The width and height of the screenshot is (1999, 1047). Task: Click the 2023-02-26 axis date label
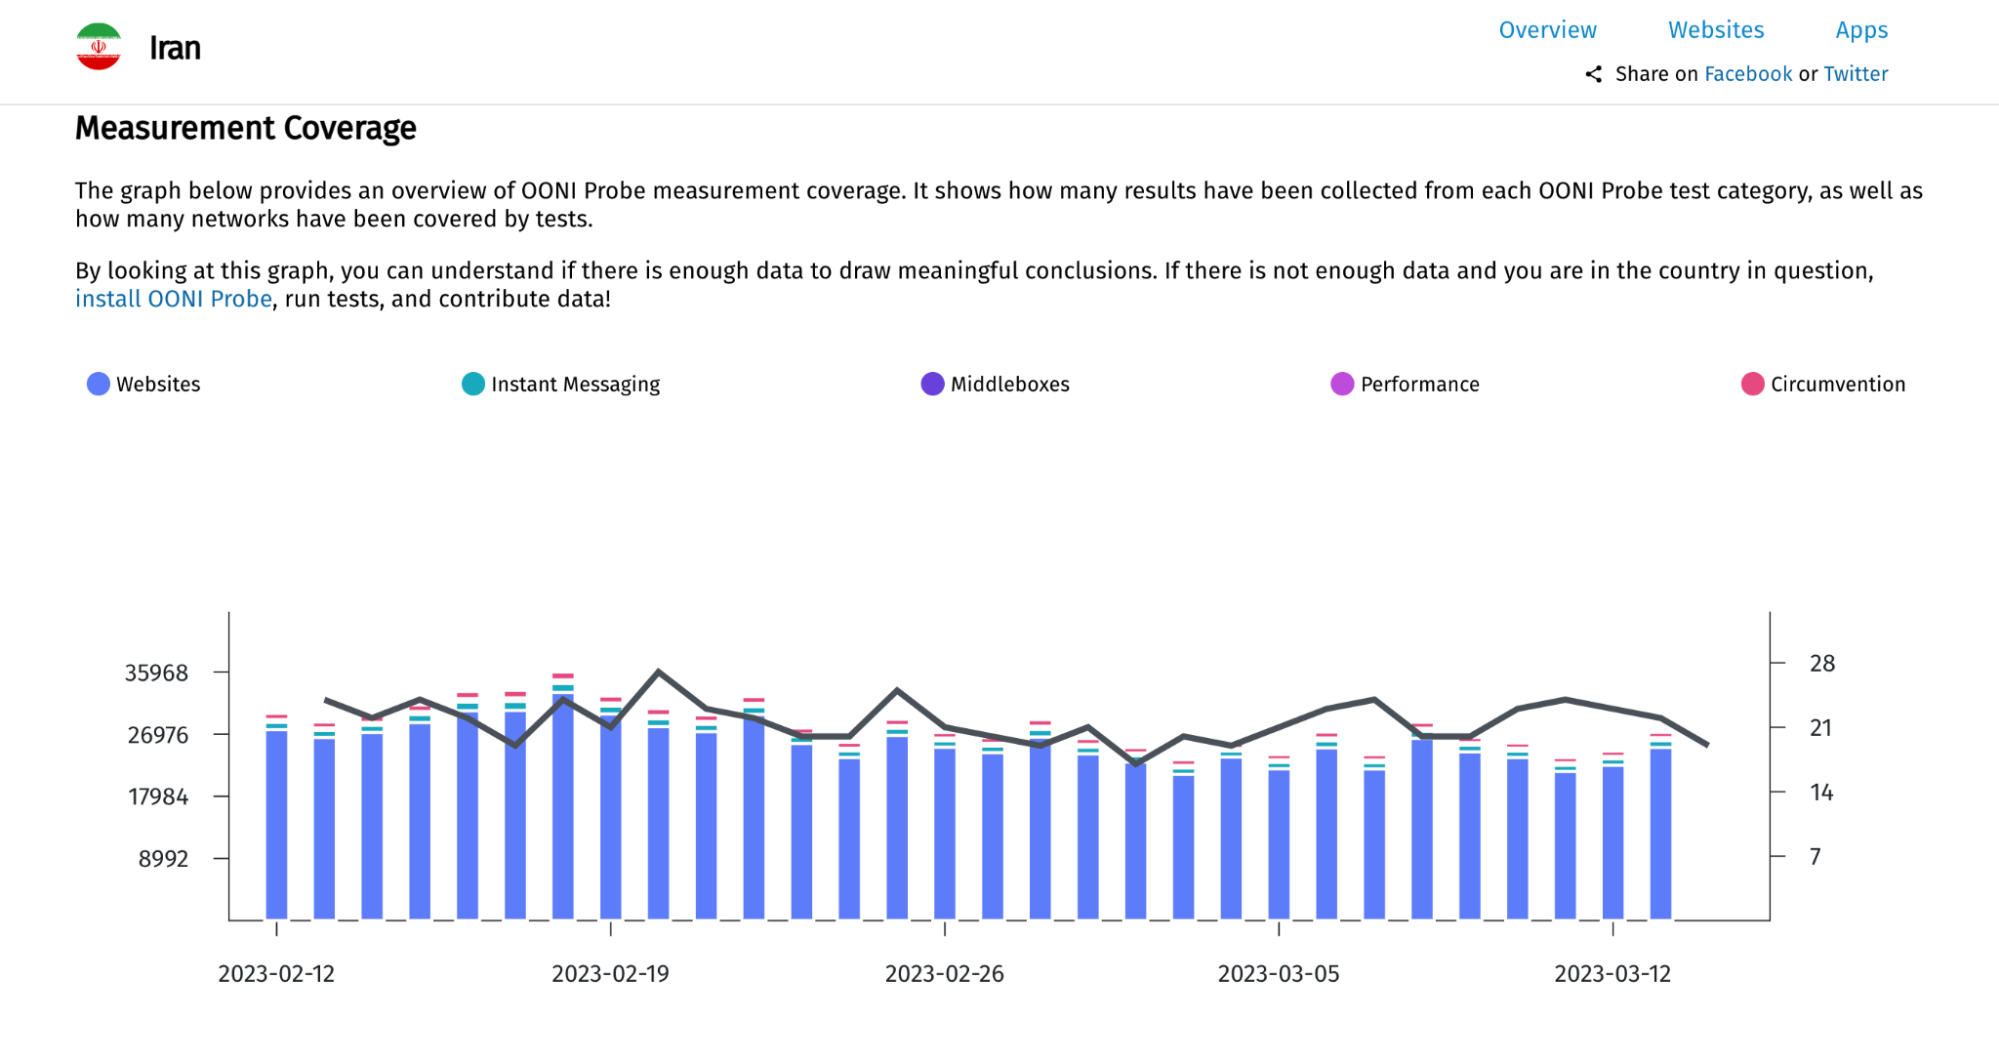[944, 974]
